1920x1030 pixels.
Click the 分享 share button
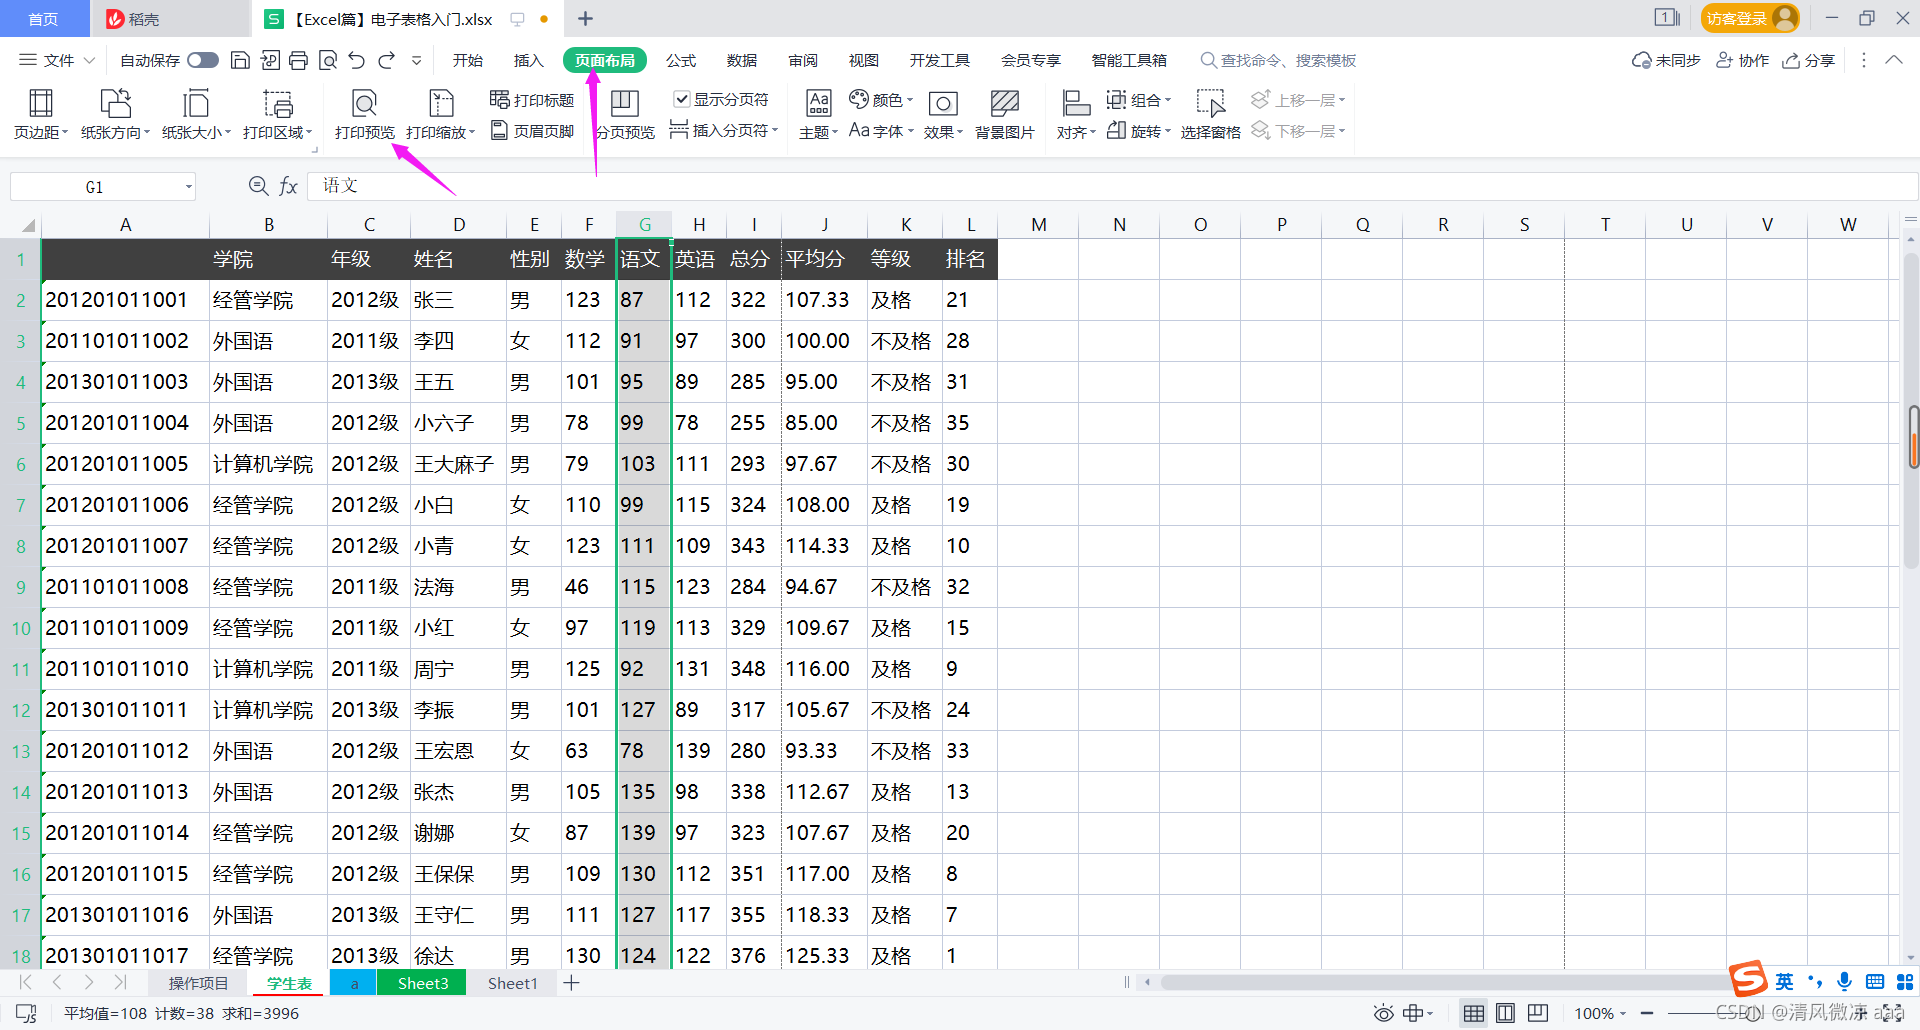pyautogui.click(x=1809, y=60)
